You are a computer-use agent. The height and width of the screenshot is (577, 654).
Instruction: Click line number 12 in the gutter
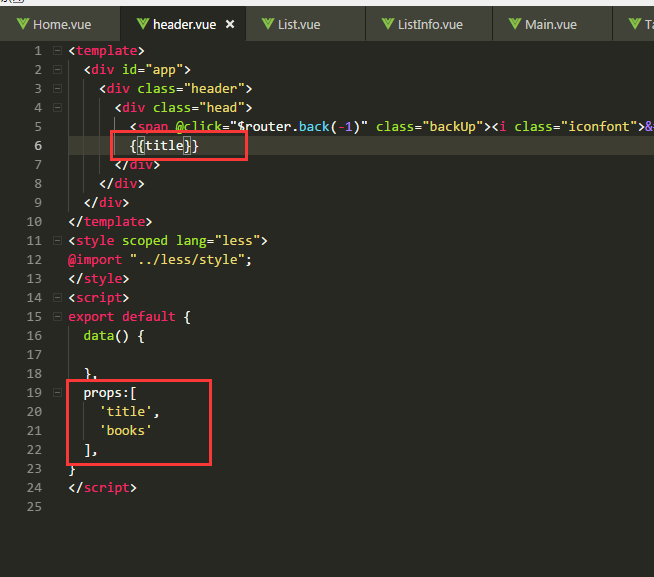click(34, 260)
